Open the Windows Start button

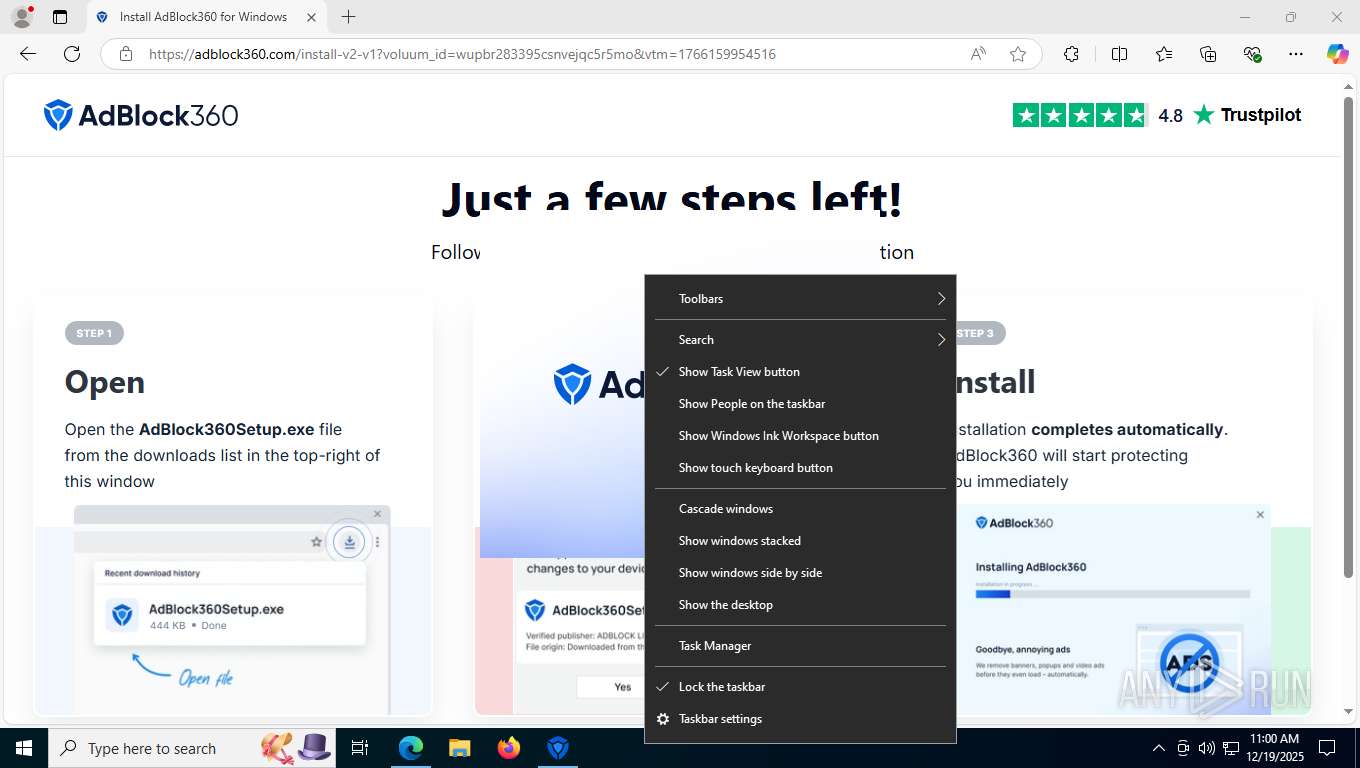(x=23, y=748)
